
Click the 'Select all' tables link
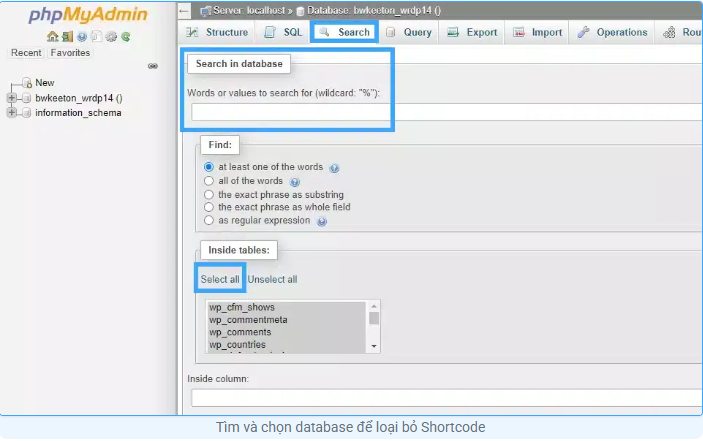[x=220, y=279]
